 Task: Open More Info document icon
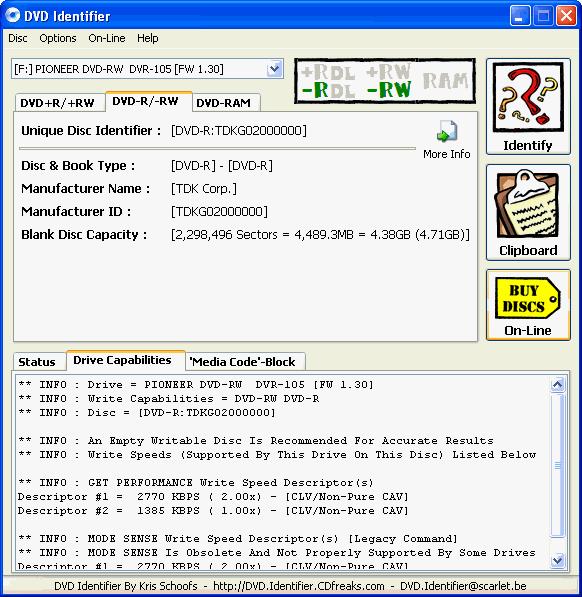coord(447,131)
